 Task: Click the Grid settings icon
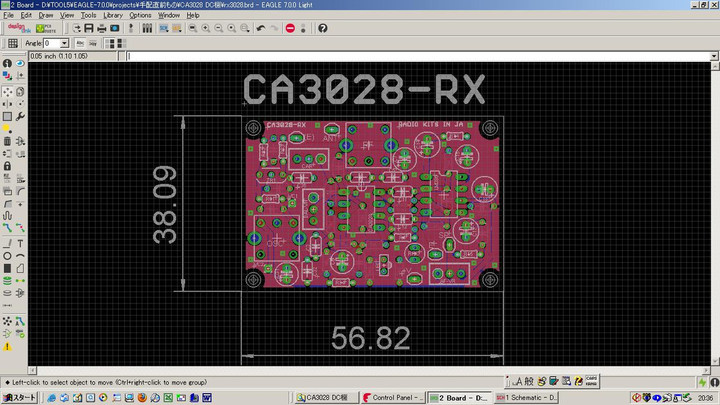coord(12,43)
